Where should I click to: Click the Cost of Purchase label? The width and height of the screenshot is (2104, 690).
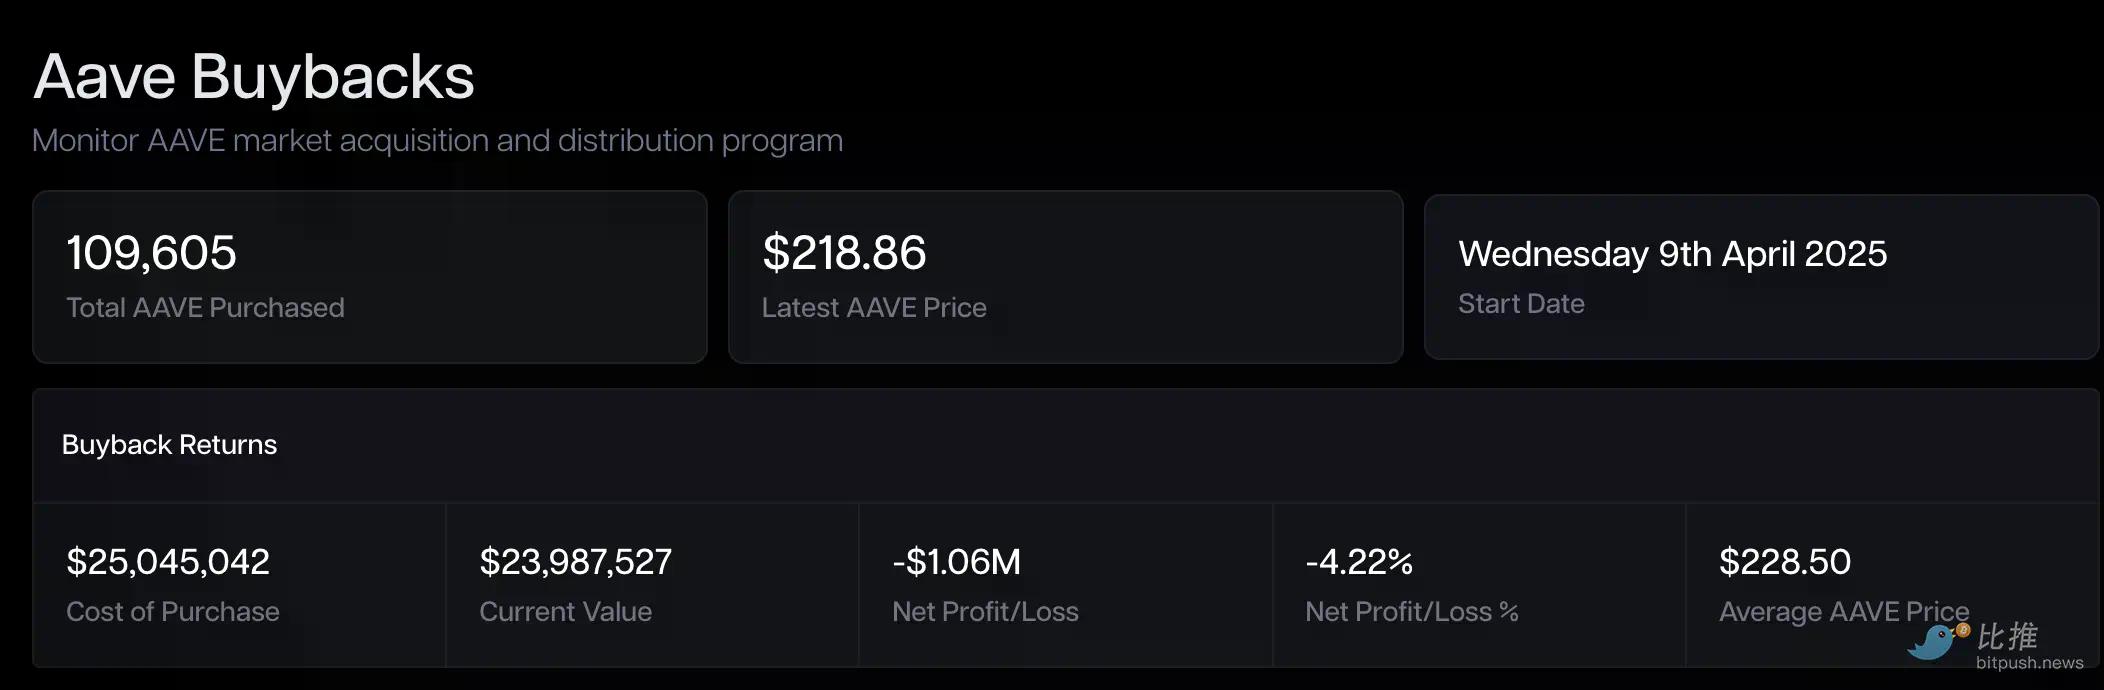pyautogui.click(x=173, y=612)
